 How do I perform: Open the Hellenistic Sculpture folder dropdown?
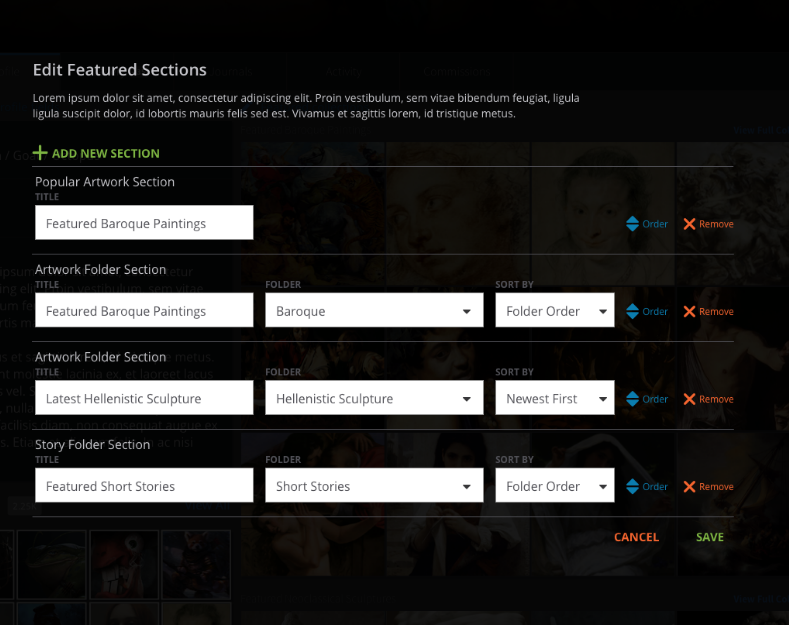coord(374,398)
